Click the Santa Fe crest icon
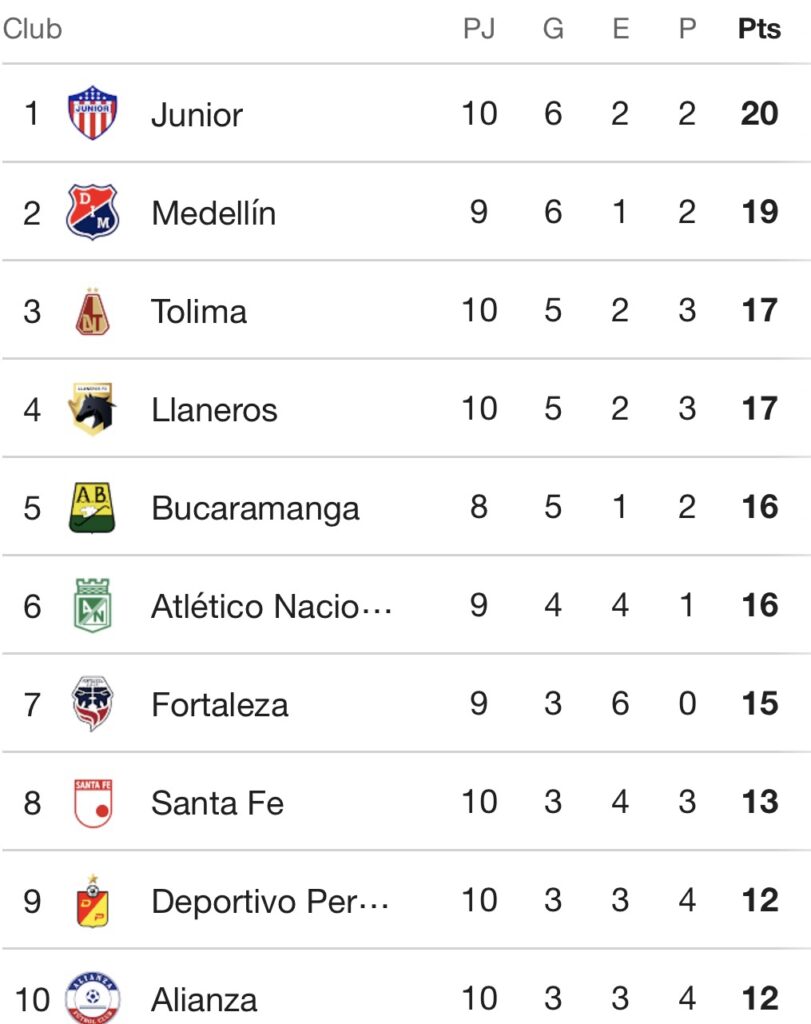The image size is (811, 1024). coord(92,802)
